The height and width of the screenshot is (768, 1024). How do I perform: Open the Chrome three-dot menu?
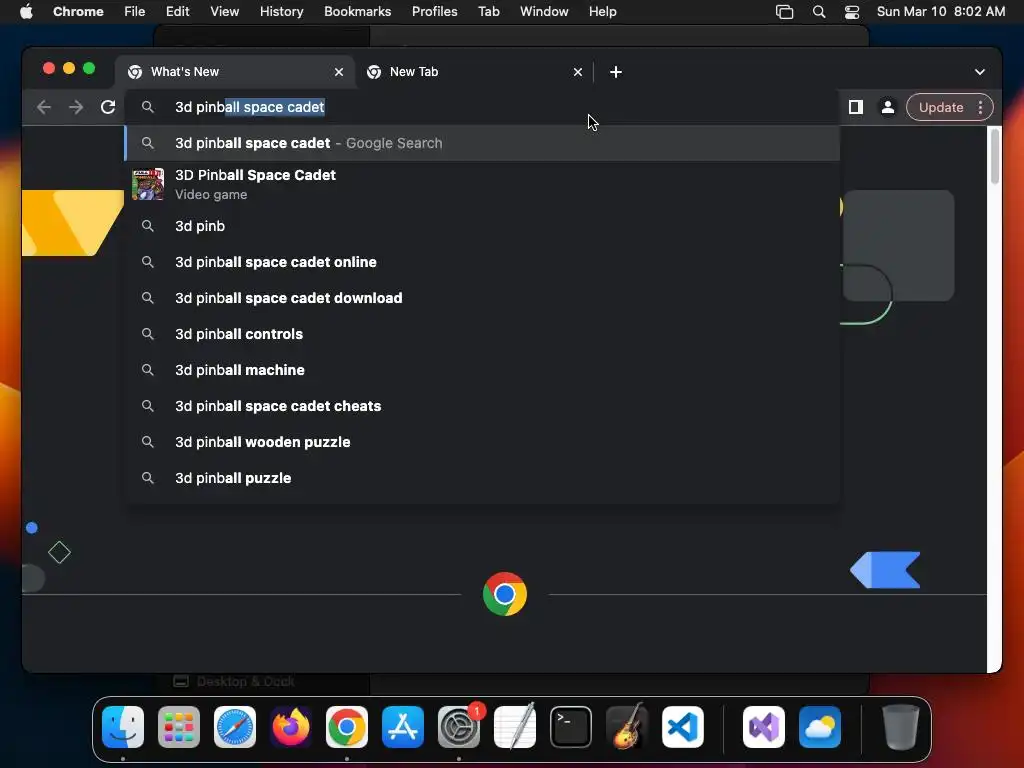tap(980, 107)
